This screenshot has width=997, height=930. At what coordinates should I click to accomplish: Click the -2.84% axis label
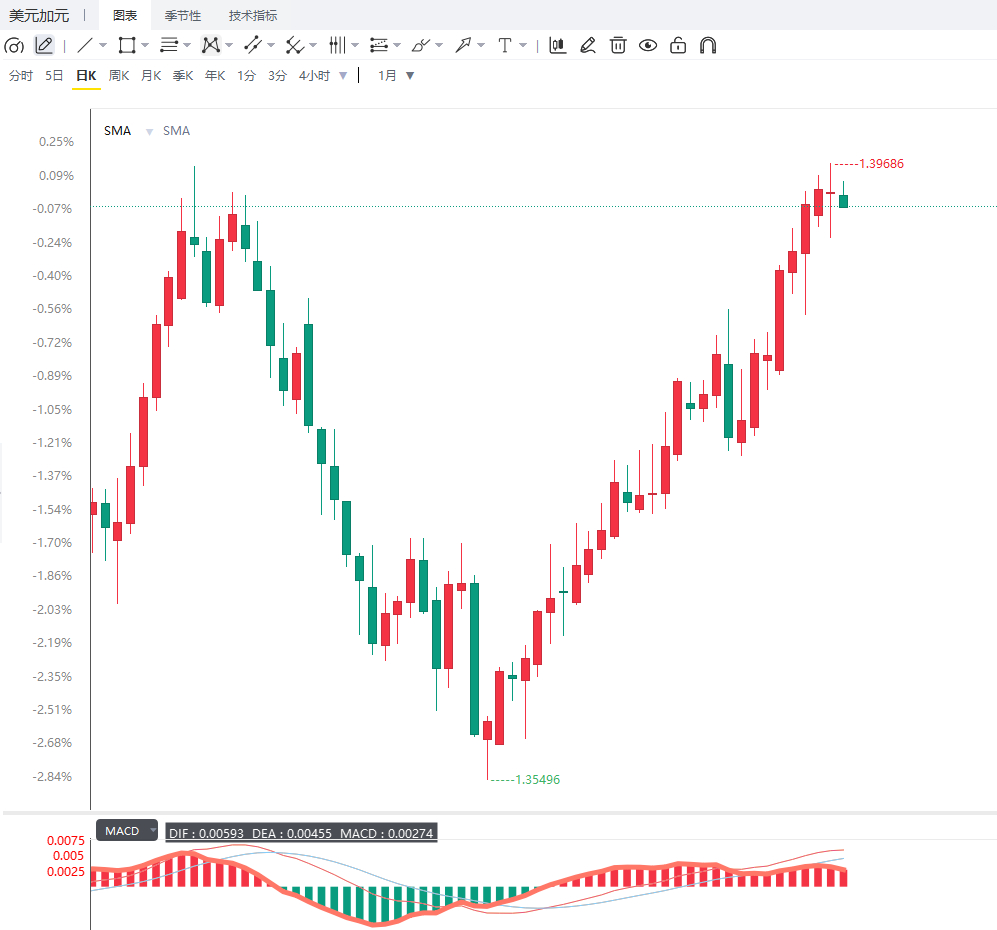click(53, 777)
